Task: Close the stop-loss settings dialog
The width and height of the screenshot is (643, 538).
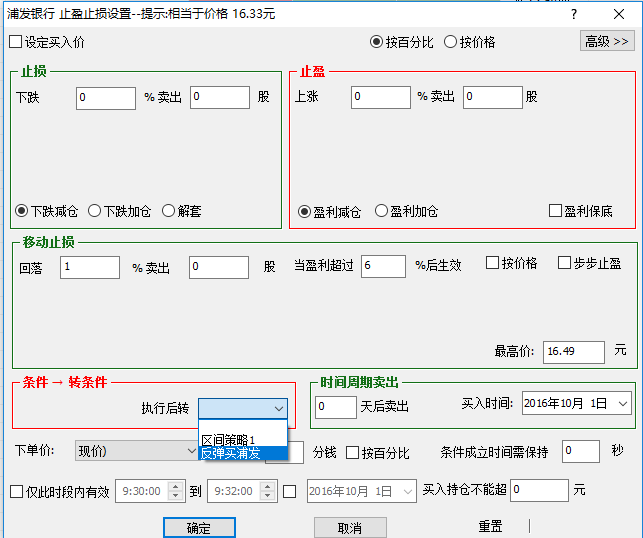Action: coord(618,14)
